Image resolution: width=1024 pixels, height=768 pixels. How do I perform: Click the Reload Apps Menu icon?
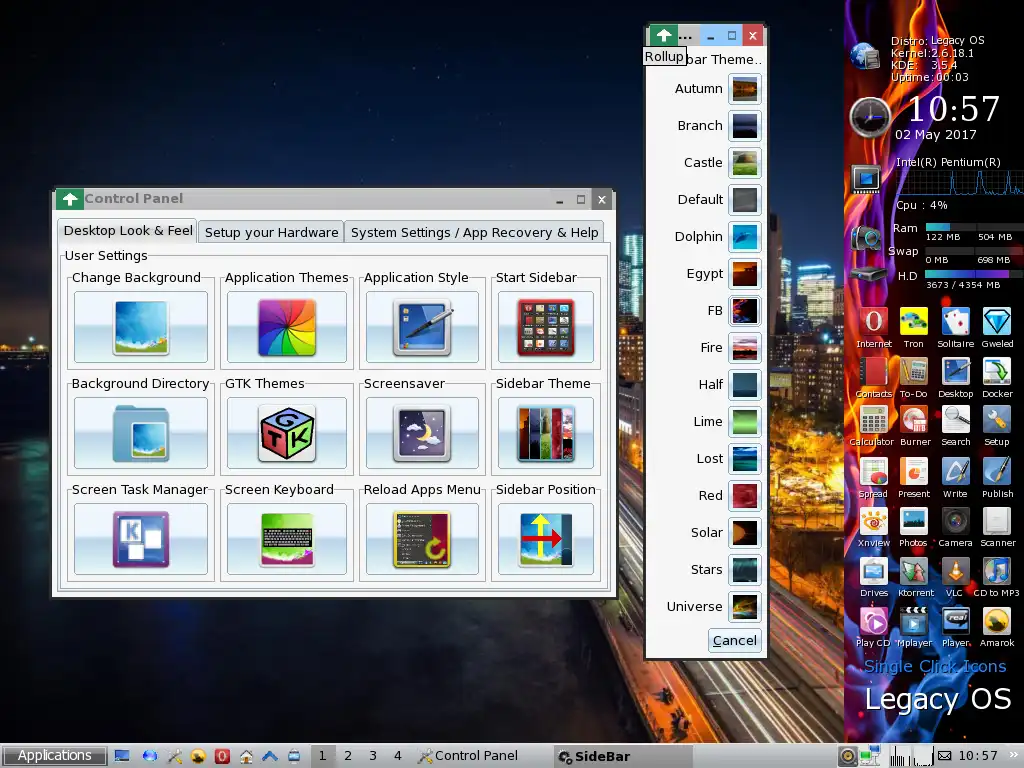(420, 539)
